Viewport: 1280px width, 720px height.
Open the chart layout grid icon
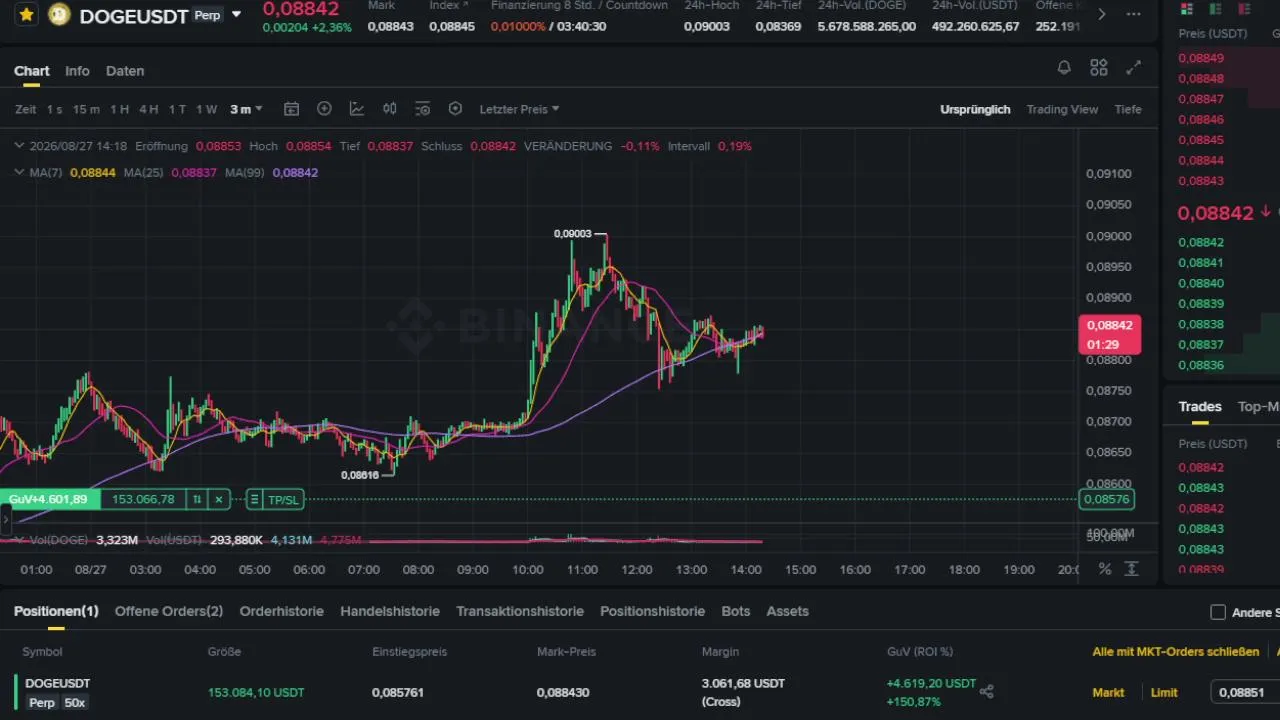point(1099,68)
